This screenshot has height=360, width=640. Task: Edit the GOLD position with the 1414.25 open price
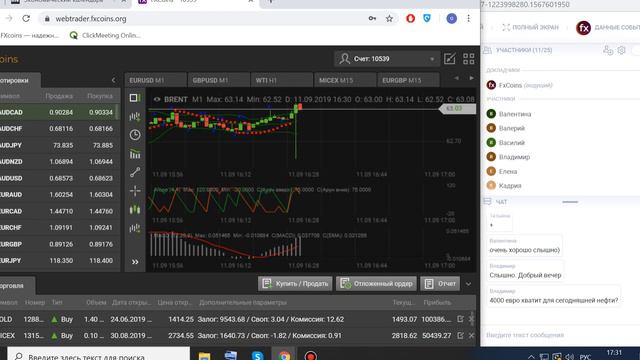[x=460, y=319]
